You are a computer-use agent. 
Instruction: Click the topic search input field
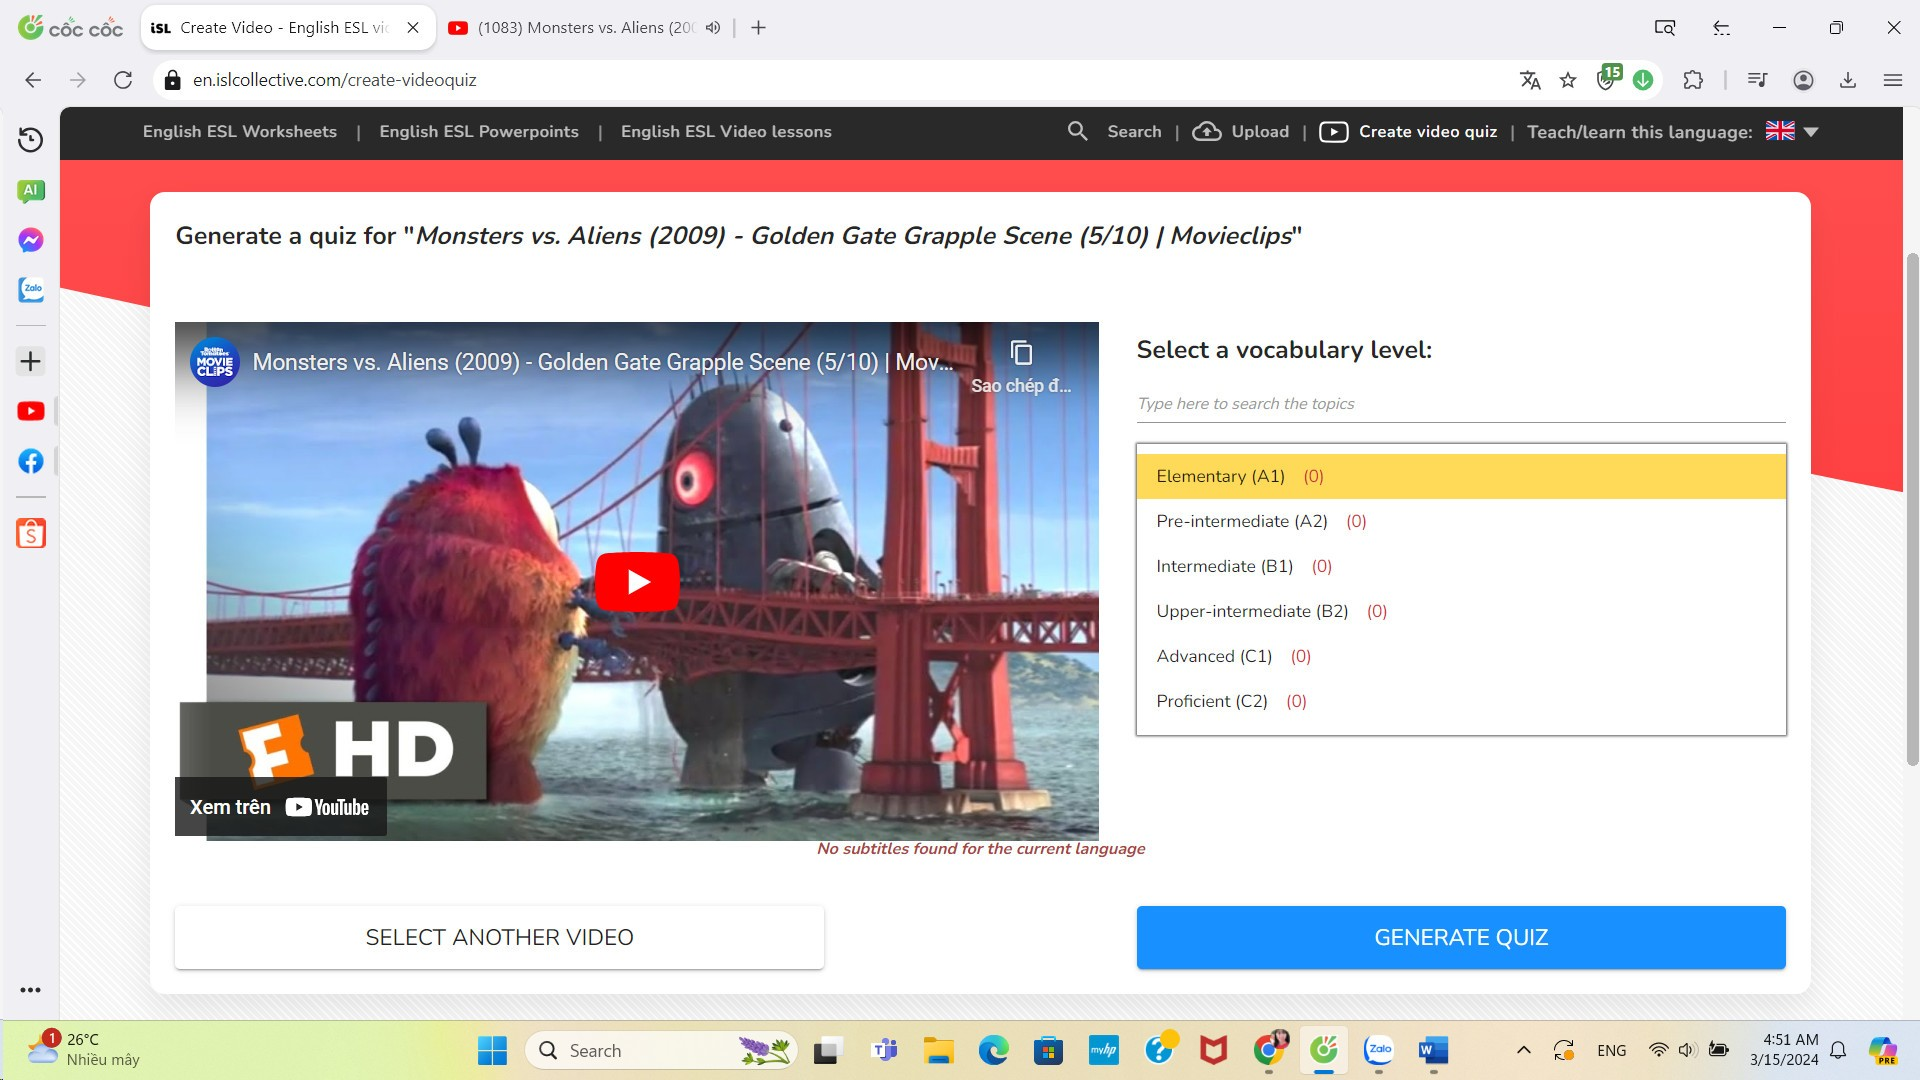[x=1461, y=404]
